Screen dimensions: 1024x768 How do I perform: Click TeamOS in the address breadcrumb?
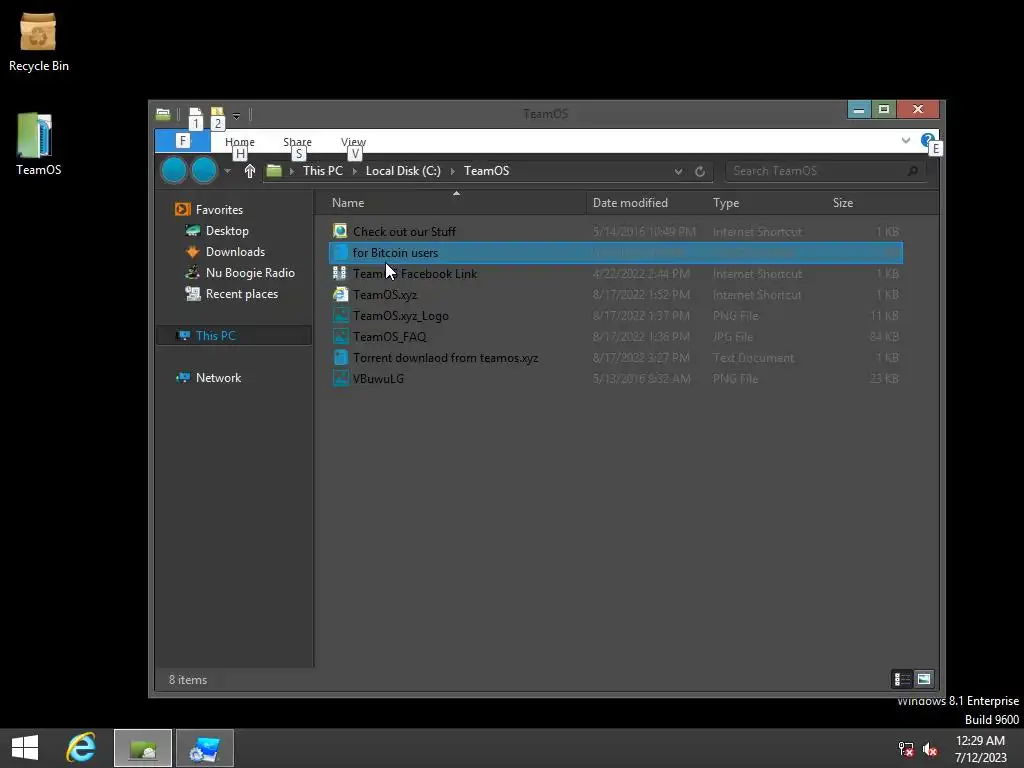[487, 170]
